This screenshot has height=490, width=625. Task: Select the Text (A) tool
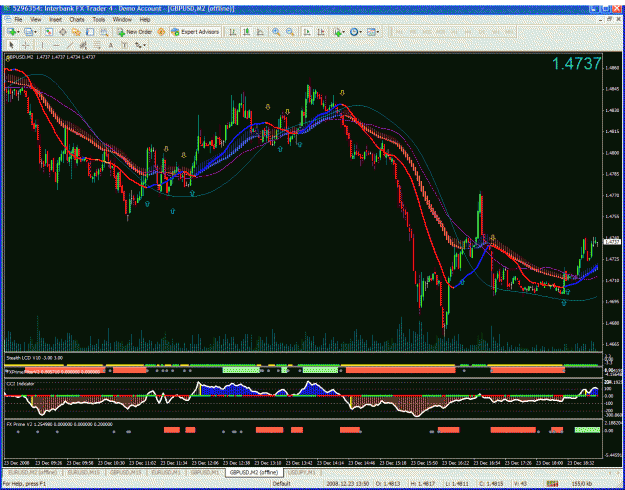[110, 45]
